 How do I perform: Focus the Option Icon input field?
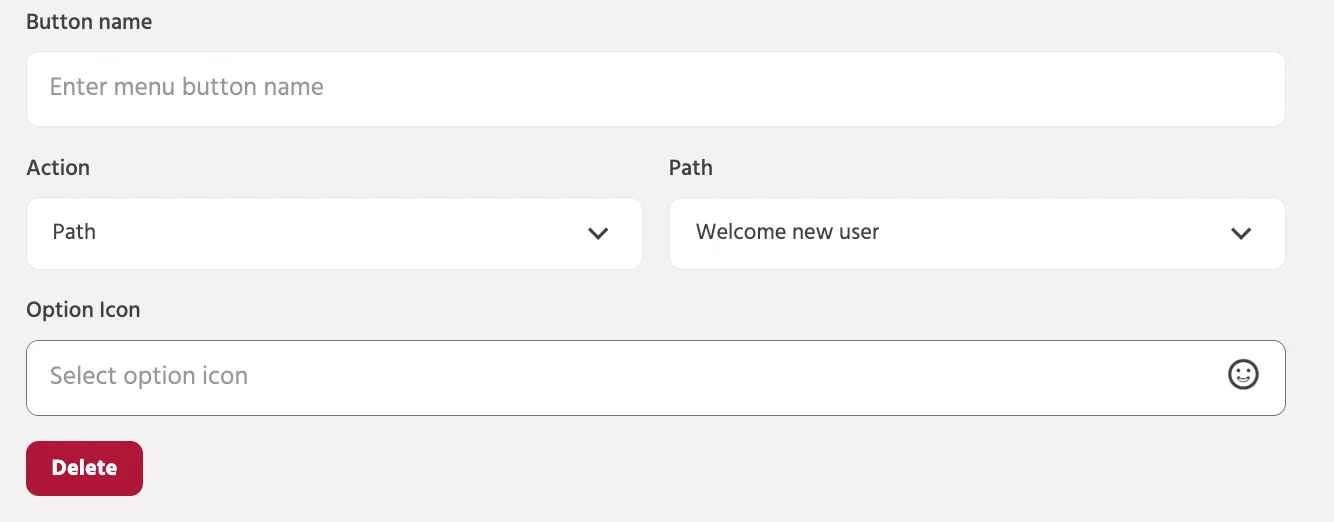pyautogui.click(x=656, y=377)
